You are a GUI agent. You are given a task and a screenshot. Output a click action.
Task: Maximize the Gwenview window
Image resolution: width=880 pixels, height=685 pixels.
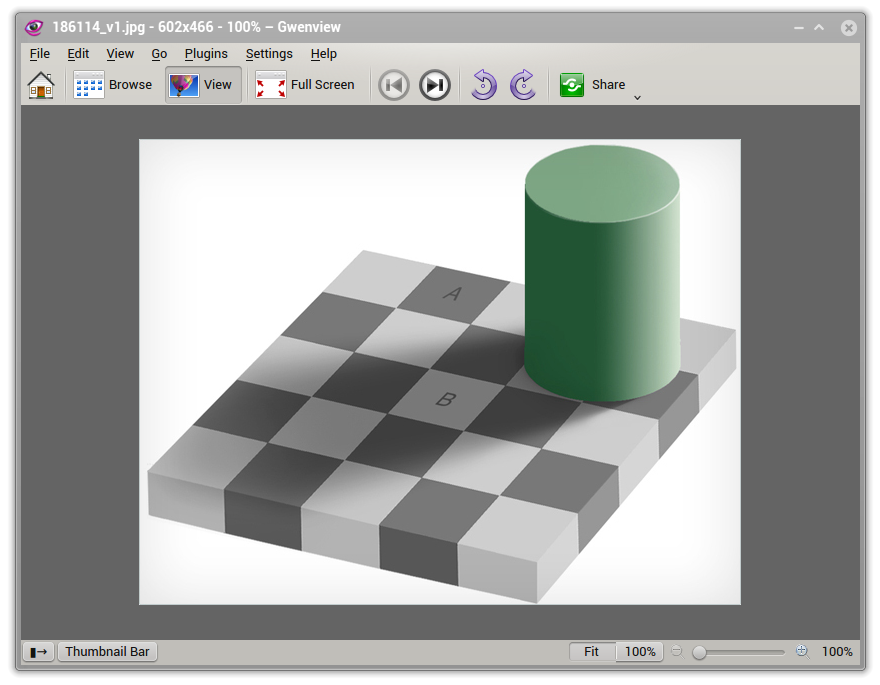[819, 27]
